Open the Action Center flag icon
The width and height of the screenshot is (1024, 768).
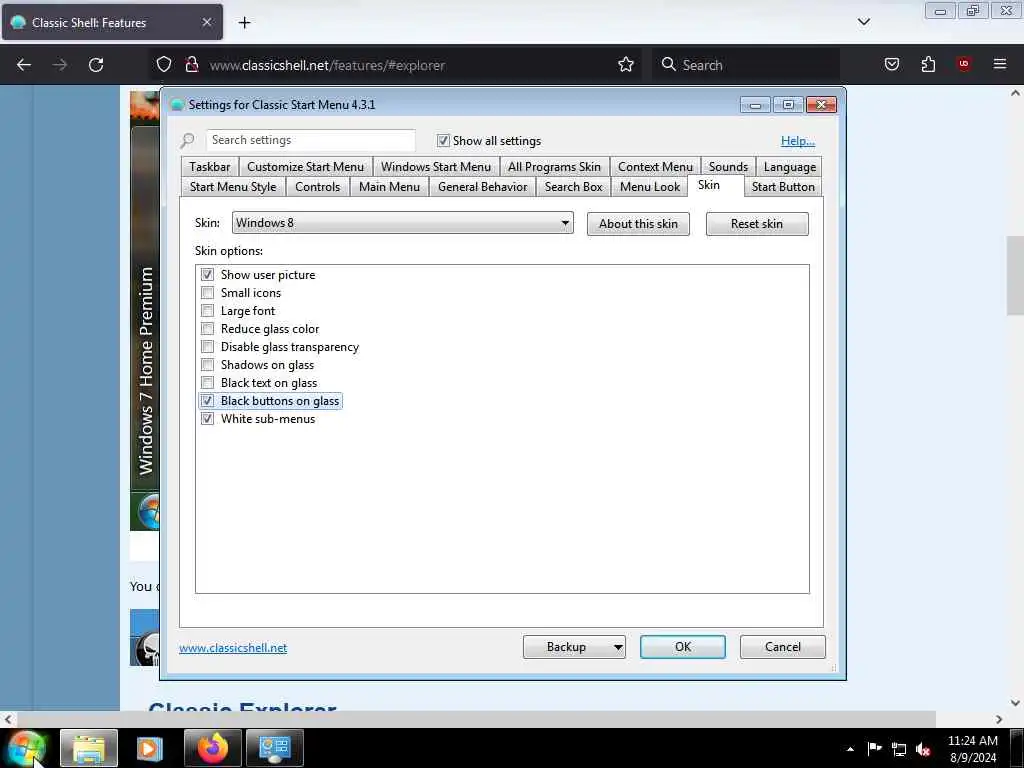click(x=874, y=749)
